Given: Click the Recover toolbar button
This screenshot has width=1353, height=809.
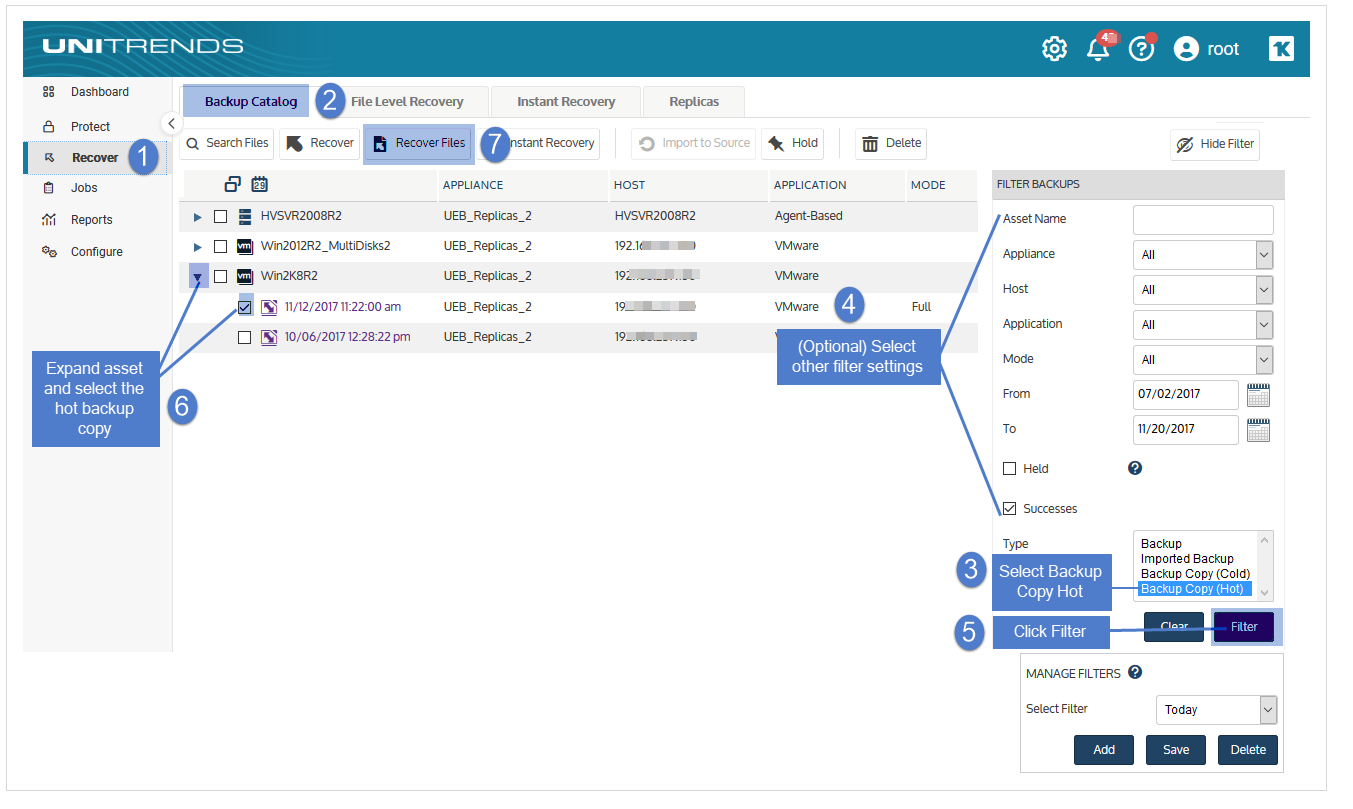Looking at the screenshot, I should (x=320, y=143).
